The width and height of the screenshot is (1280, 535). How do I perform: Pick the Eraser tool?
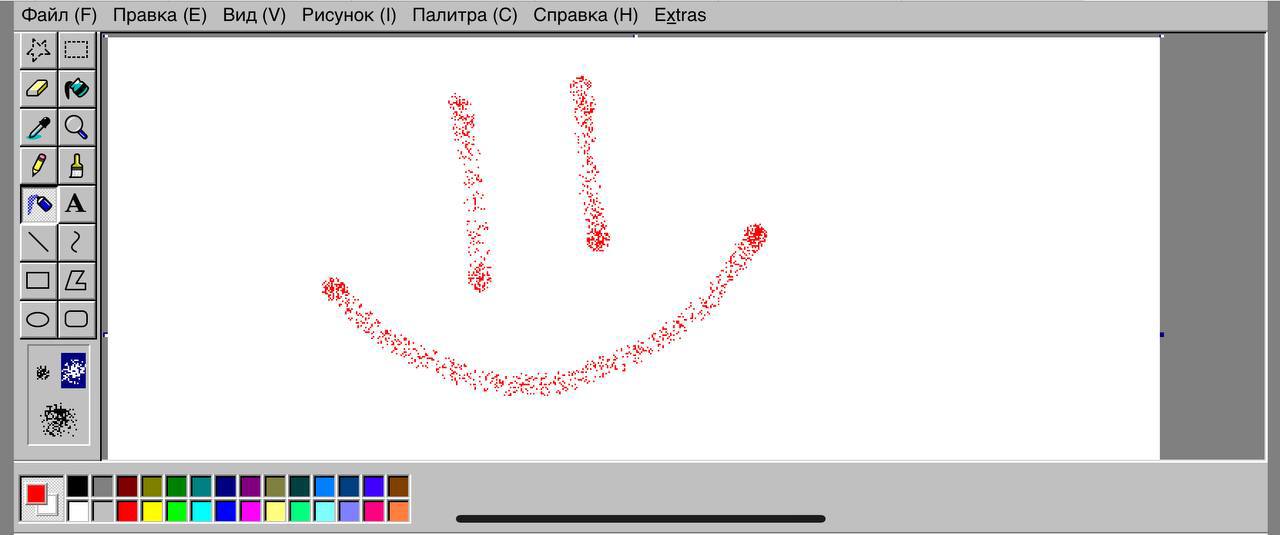click(38, 89)
